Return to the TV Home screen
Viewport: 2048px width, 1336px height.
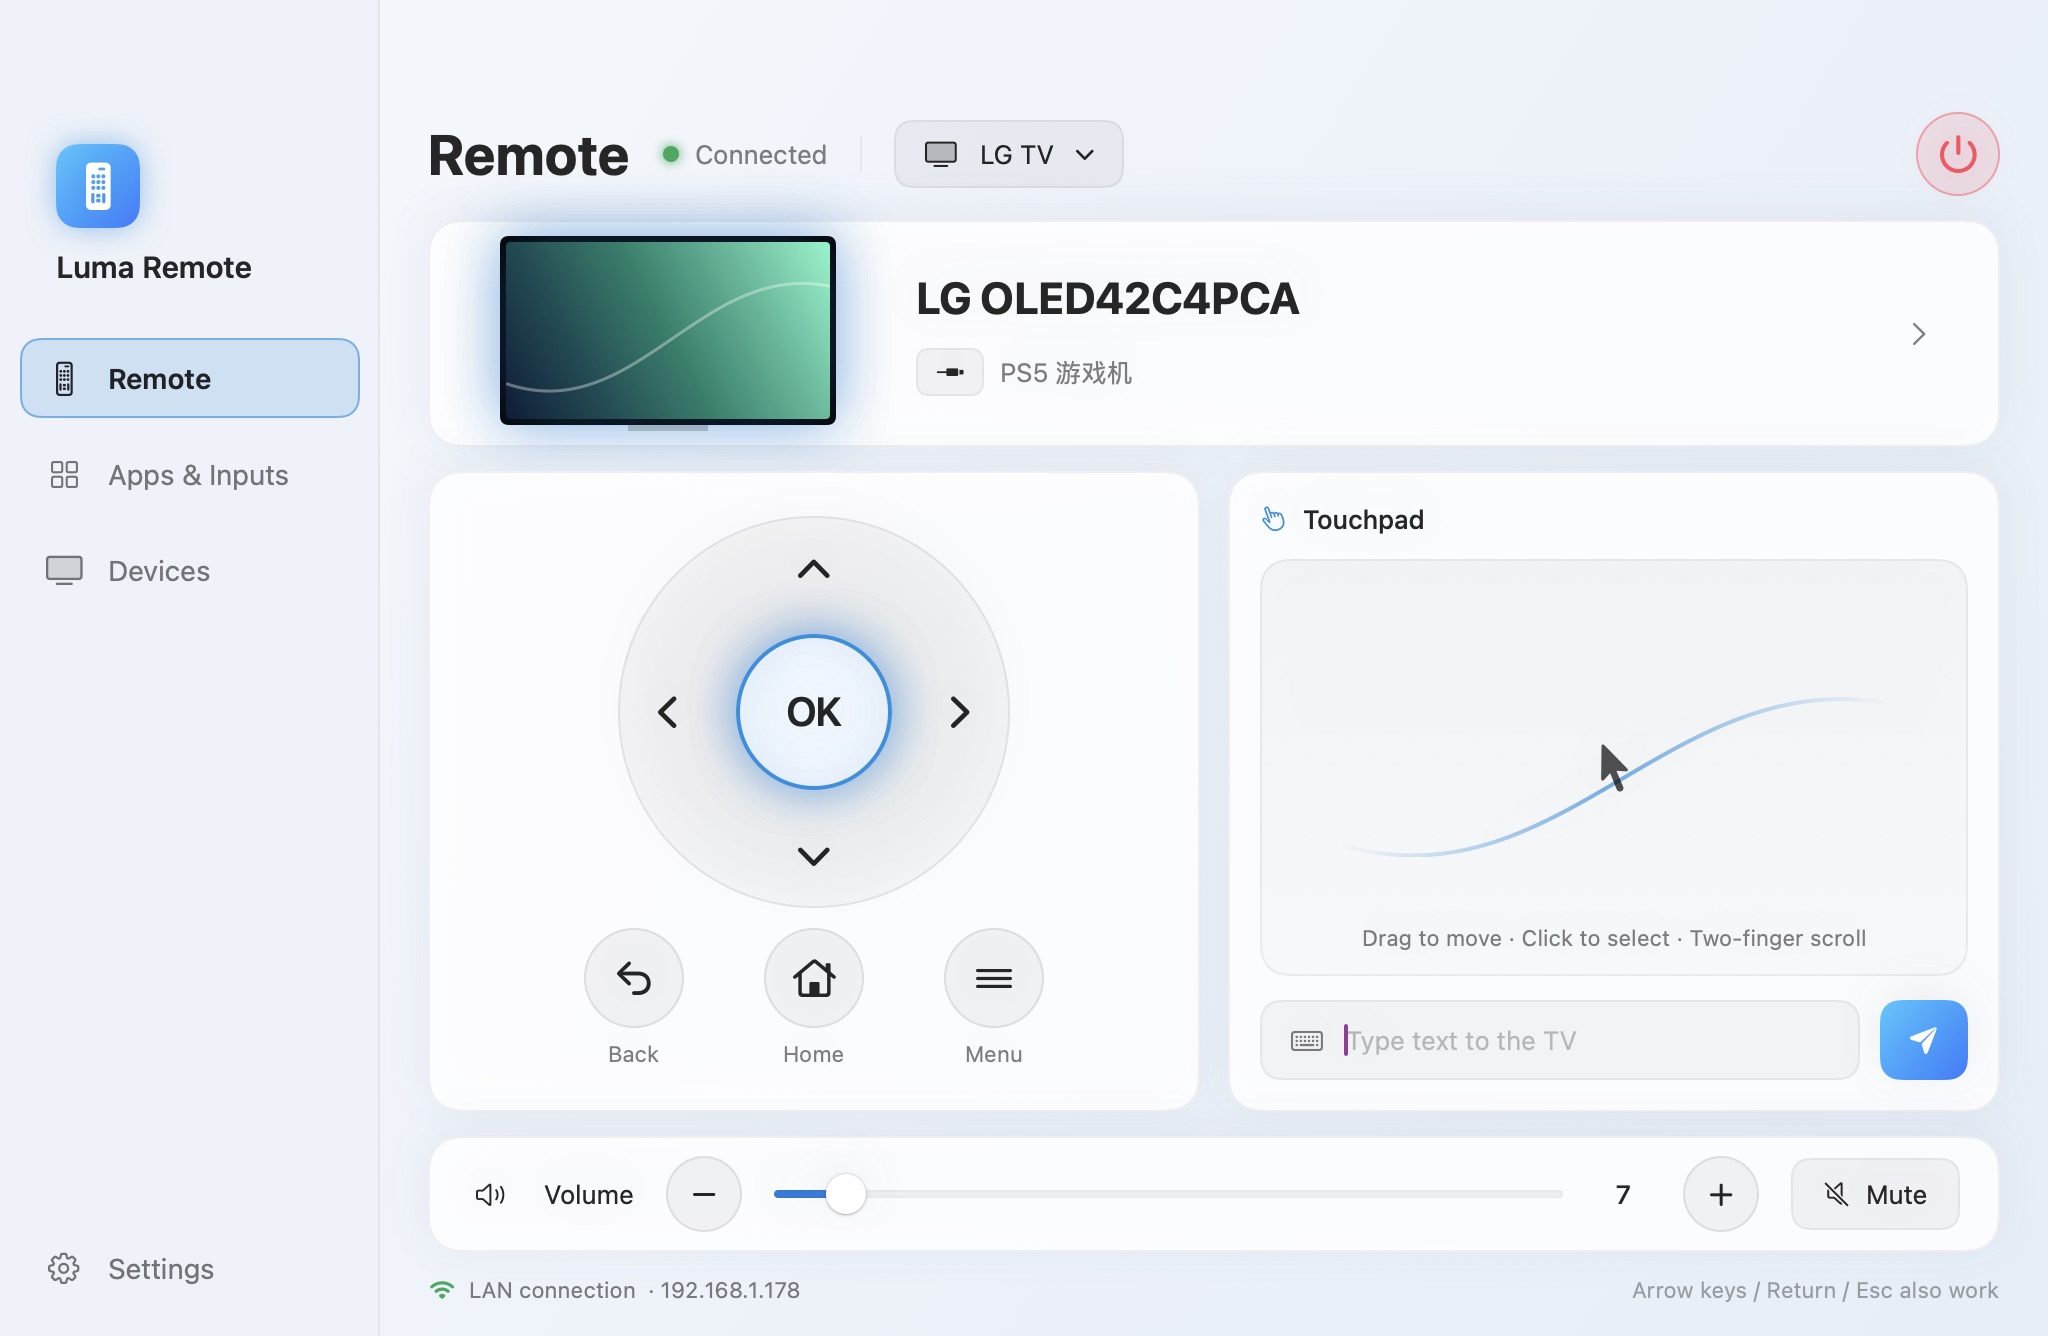click(814, 978)
